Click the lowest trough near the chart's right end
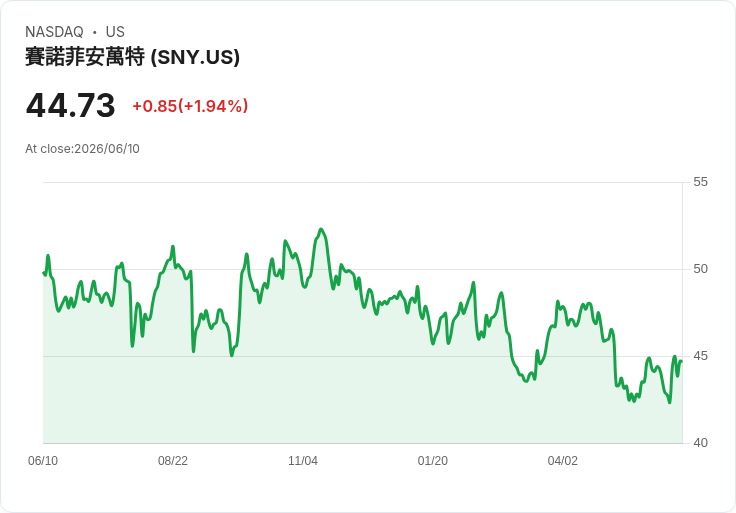736x513 pixels. [669, 402]
